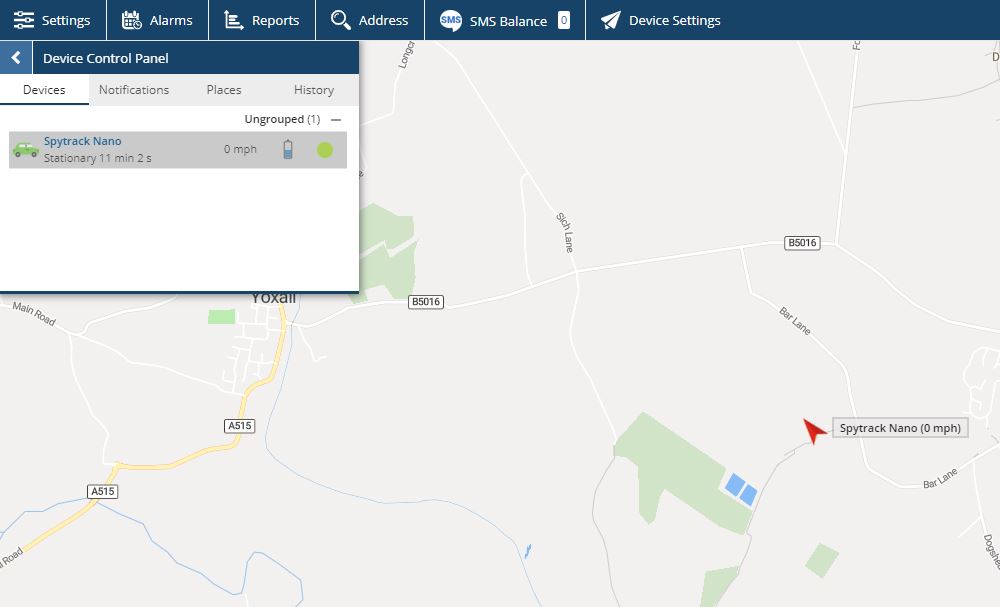1000x607 pixels.
Task: Click the green status dot for Spytrack Nano
Action: click(x=325, y=150)
